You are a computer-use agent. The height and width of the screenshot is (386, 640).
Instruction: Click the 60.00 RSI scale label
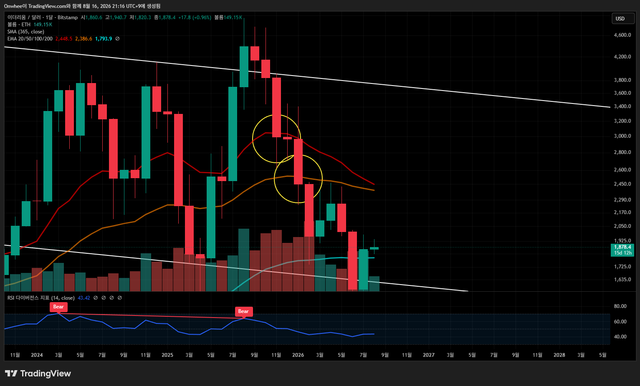pyautogui.click(x=620, y=322)
